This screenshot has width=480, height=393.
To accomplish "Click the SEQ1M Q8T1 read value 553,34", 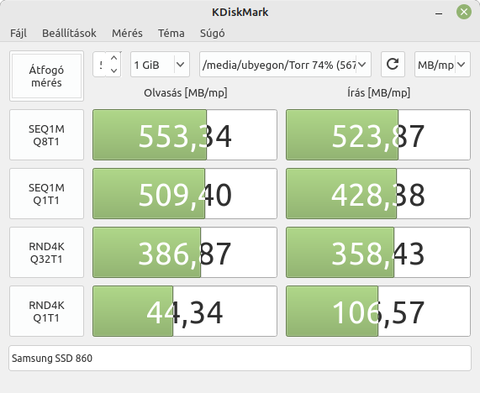I will click(185, 135).
